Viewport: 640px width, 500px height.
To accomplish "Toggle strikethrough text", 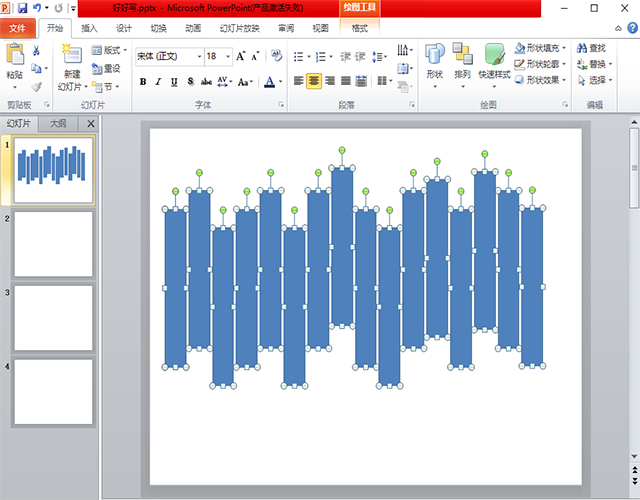I will 206,82.
